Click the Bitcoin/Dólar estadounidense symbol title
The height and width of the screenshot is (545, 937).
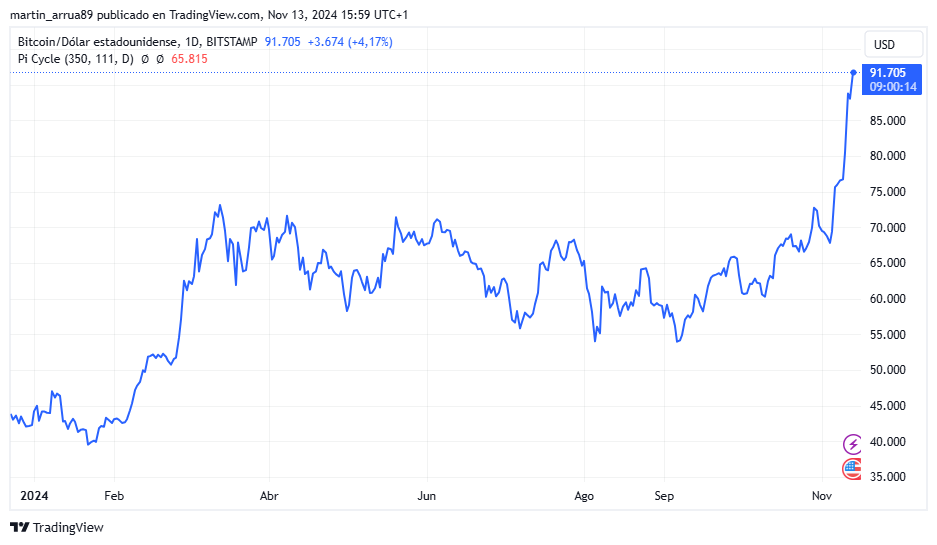[98, 42]
